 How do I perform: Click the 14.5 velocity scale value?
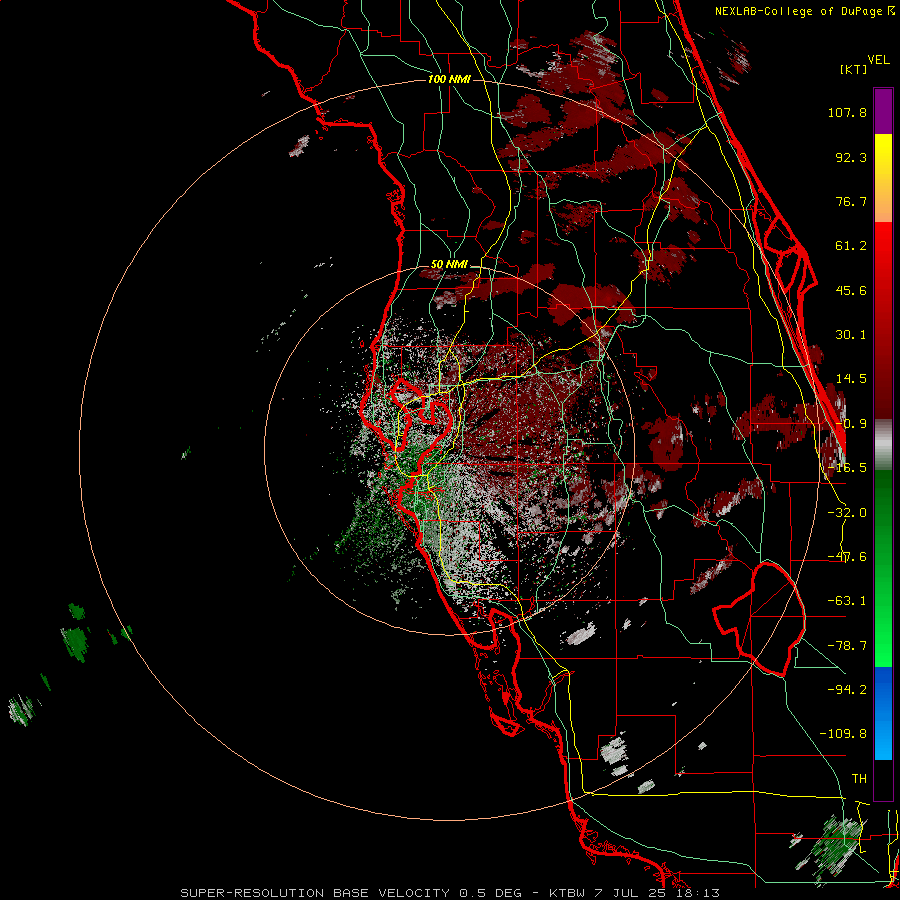tap(851, 379)
